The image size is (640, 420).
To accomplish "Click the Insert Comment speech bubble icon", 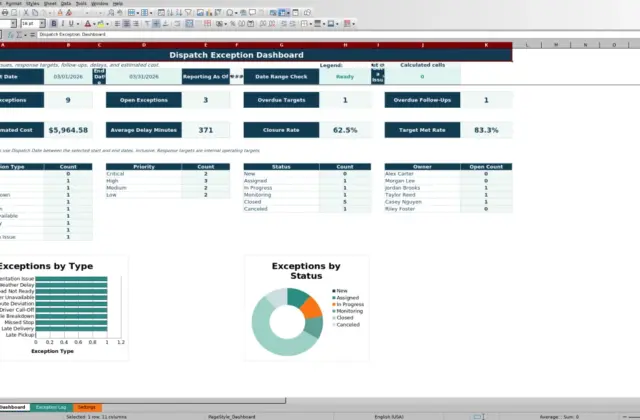I will (x=252, y=13).
